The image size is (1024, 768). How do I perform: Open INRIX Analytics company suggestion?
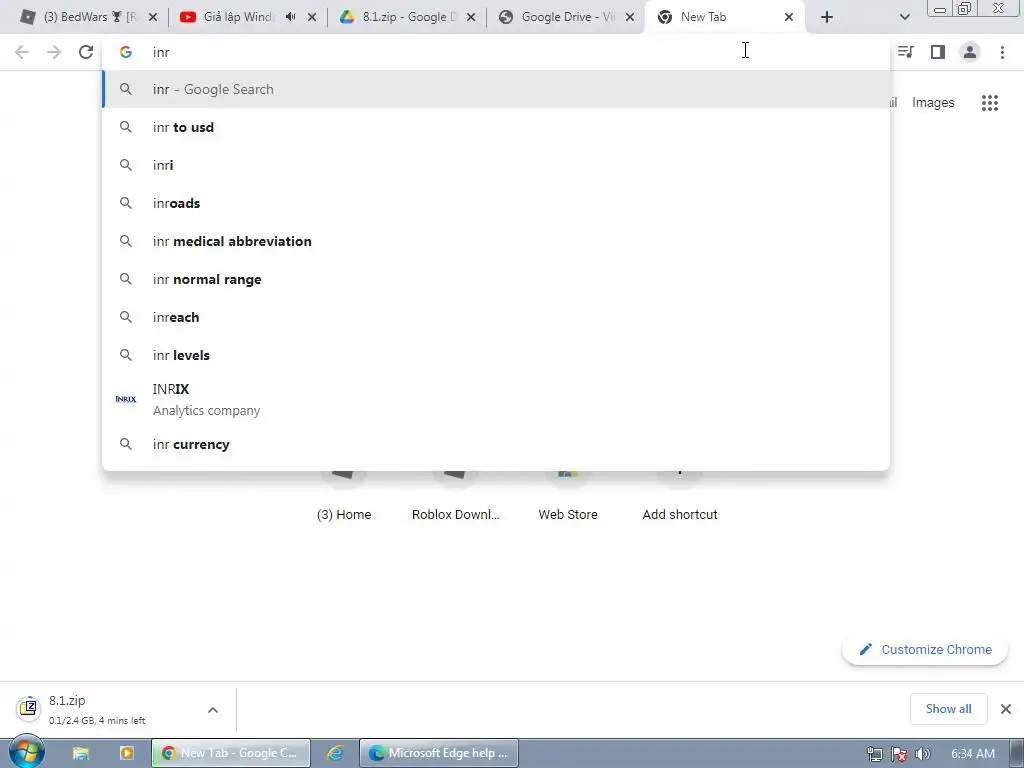[x=496, y=399]
